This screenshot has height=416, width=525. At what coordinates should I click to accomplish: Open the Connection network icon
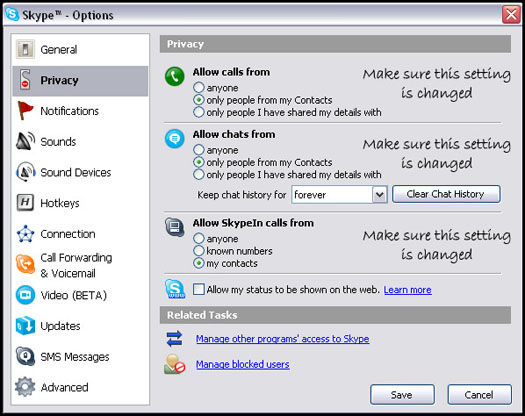pos(25,233)
